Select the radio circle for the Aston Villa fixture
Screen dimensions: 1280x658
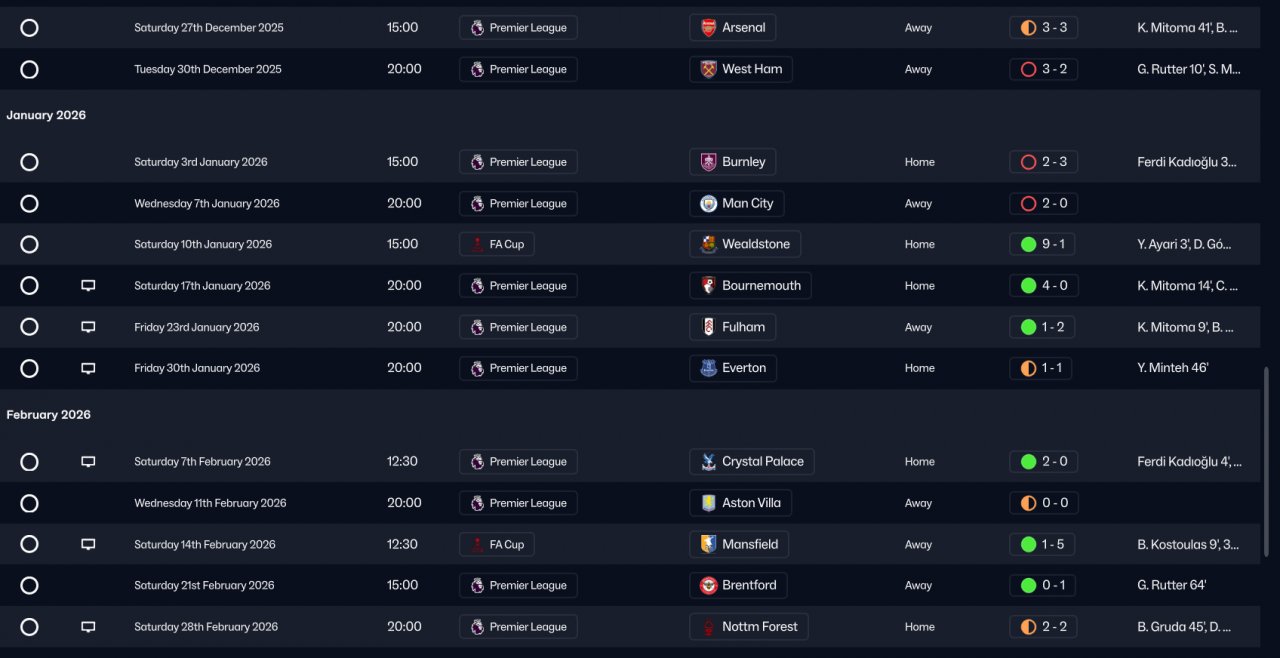[29, 503]
